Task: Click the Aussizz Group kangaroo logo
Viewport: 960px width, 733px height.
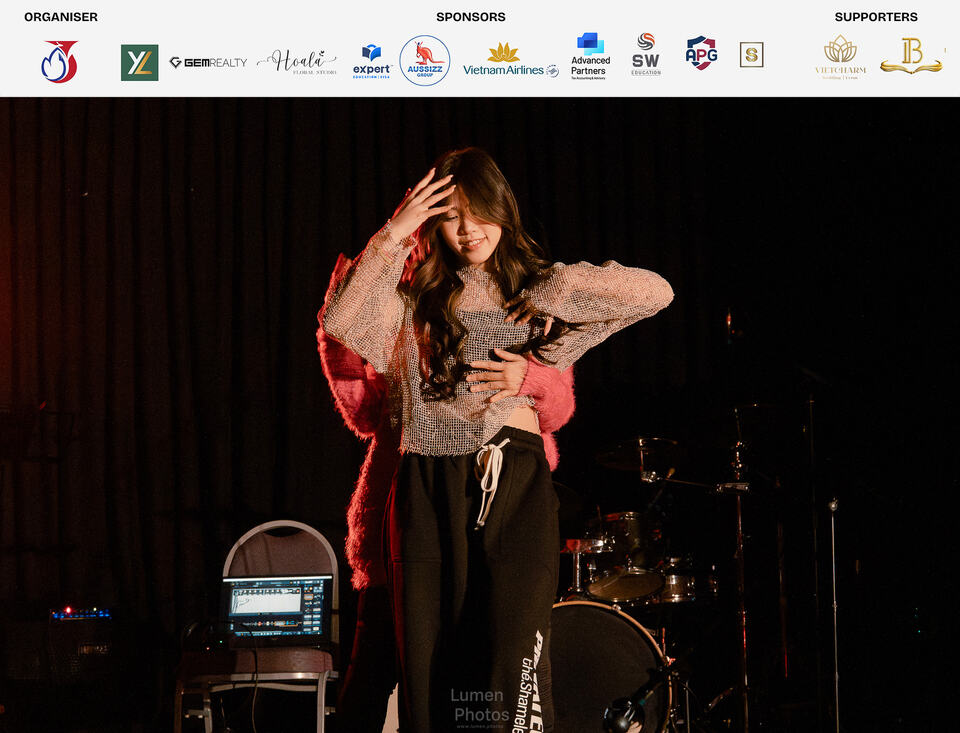Action: click(x=425, y=61)
